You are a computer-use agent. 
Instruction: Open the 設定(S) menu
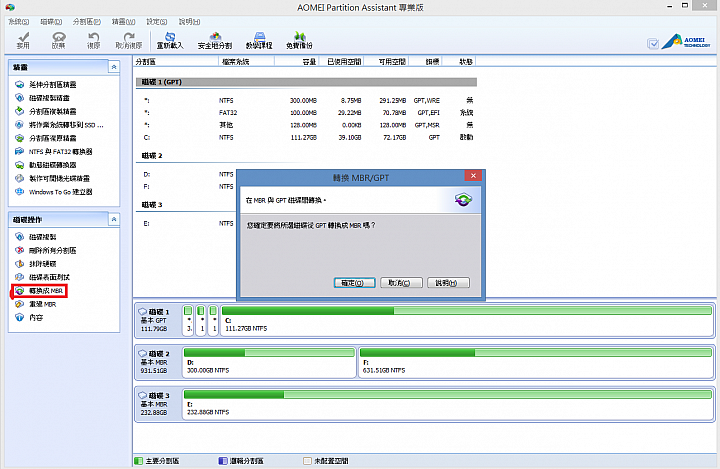(x=157, y=22)
